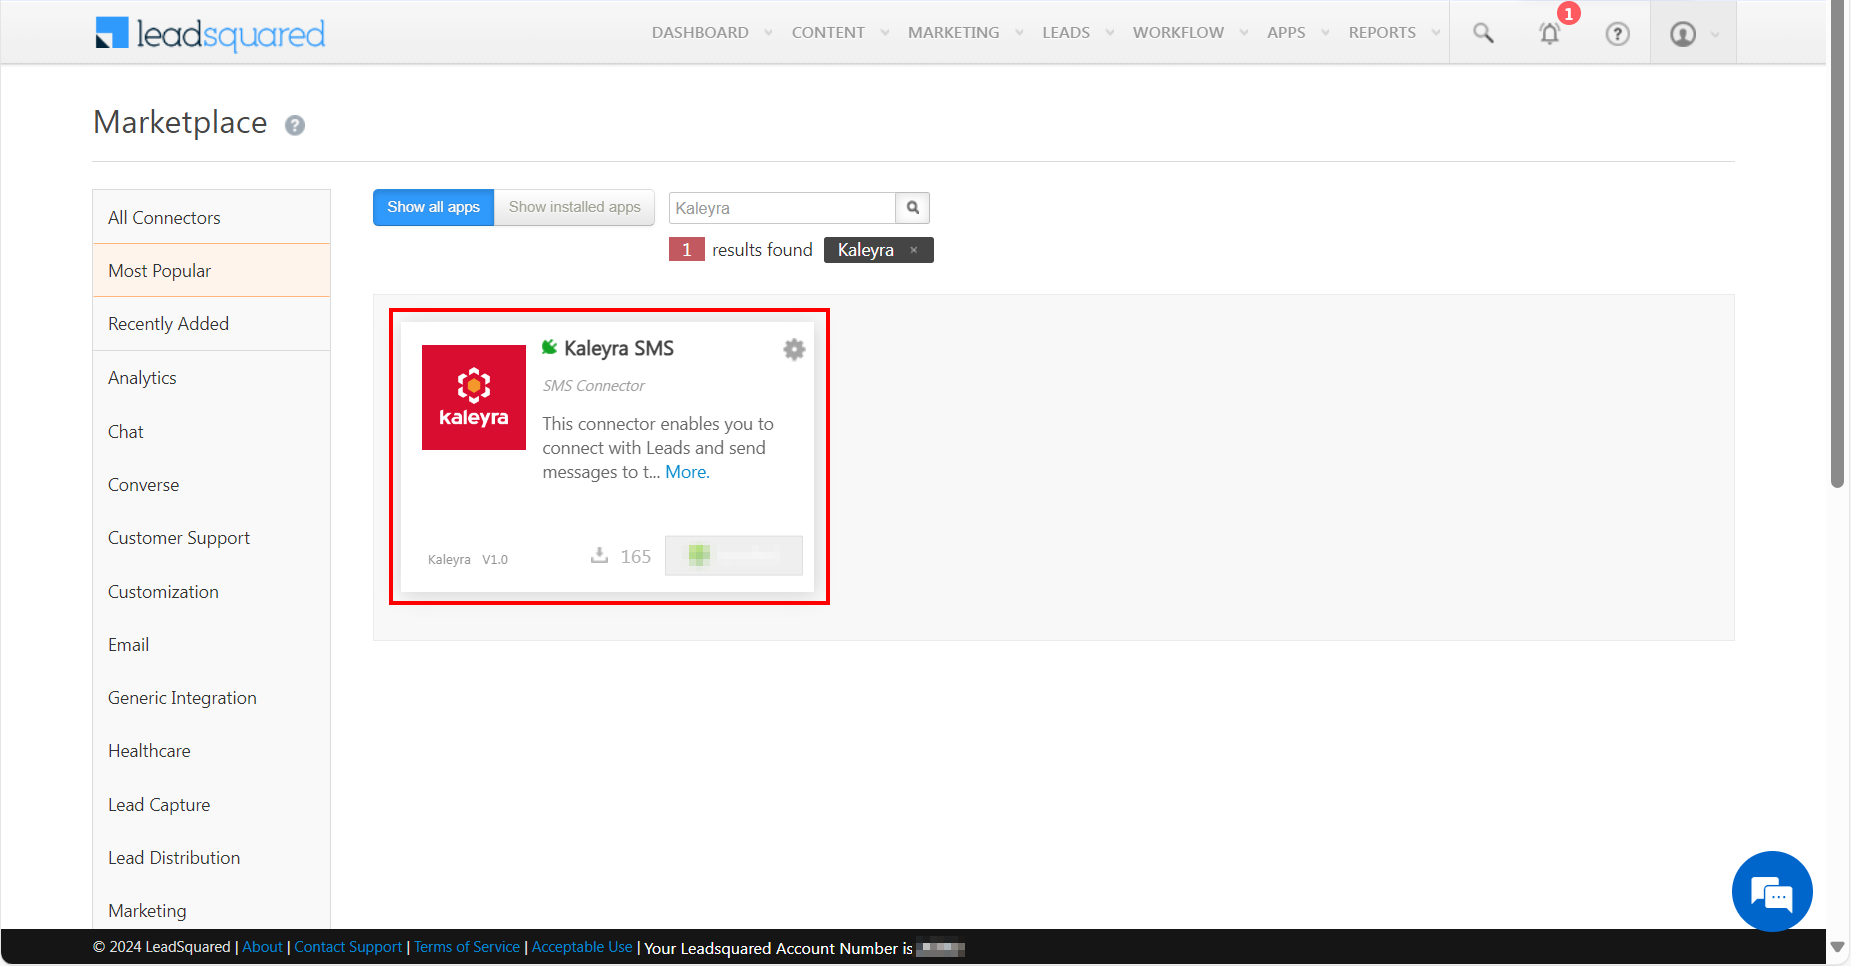This screenshot has height=966, width=1851.
Task: Click the vertical scrollbar thumb
Action: (x=1838, y=244)
